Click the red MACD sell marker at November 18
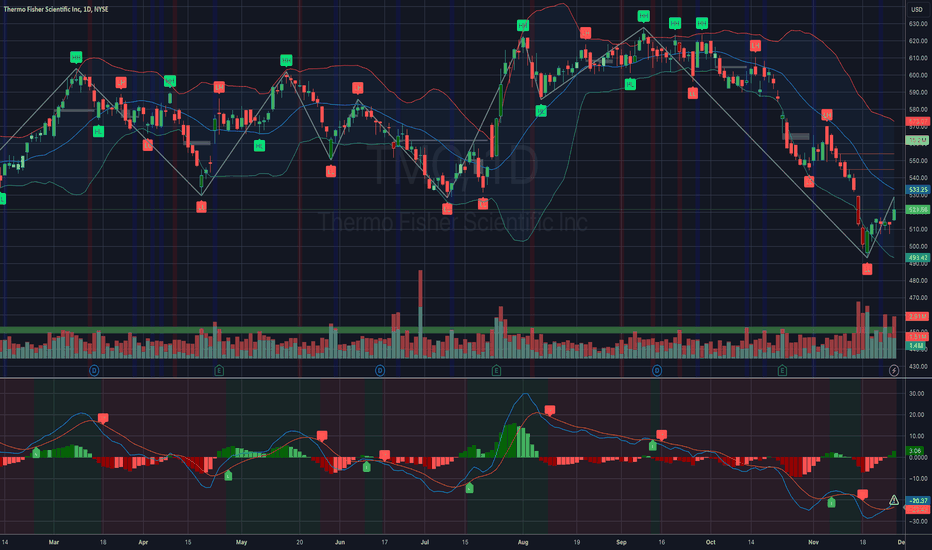 [x=862, y=494]
